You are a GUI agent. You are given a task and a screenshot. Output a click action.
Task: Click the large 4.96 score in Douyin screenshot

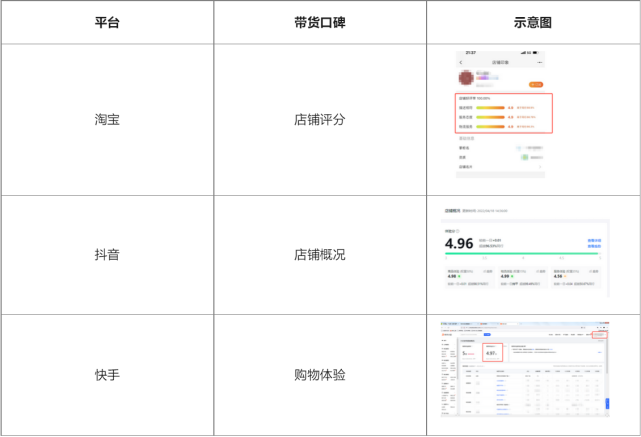459,244
